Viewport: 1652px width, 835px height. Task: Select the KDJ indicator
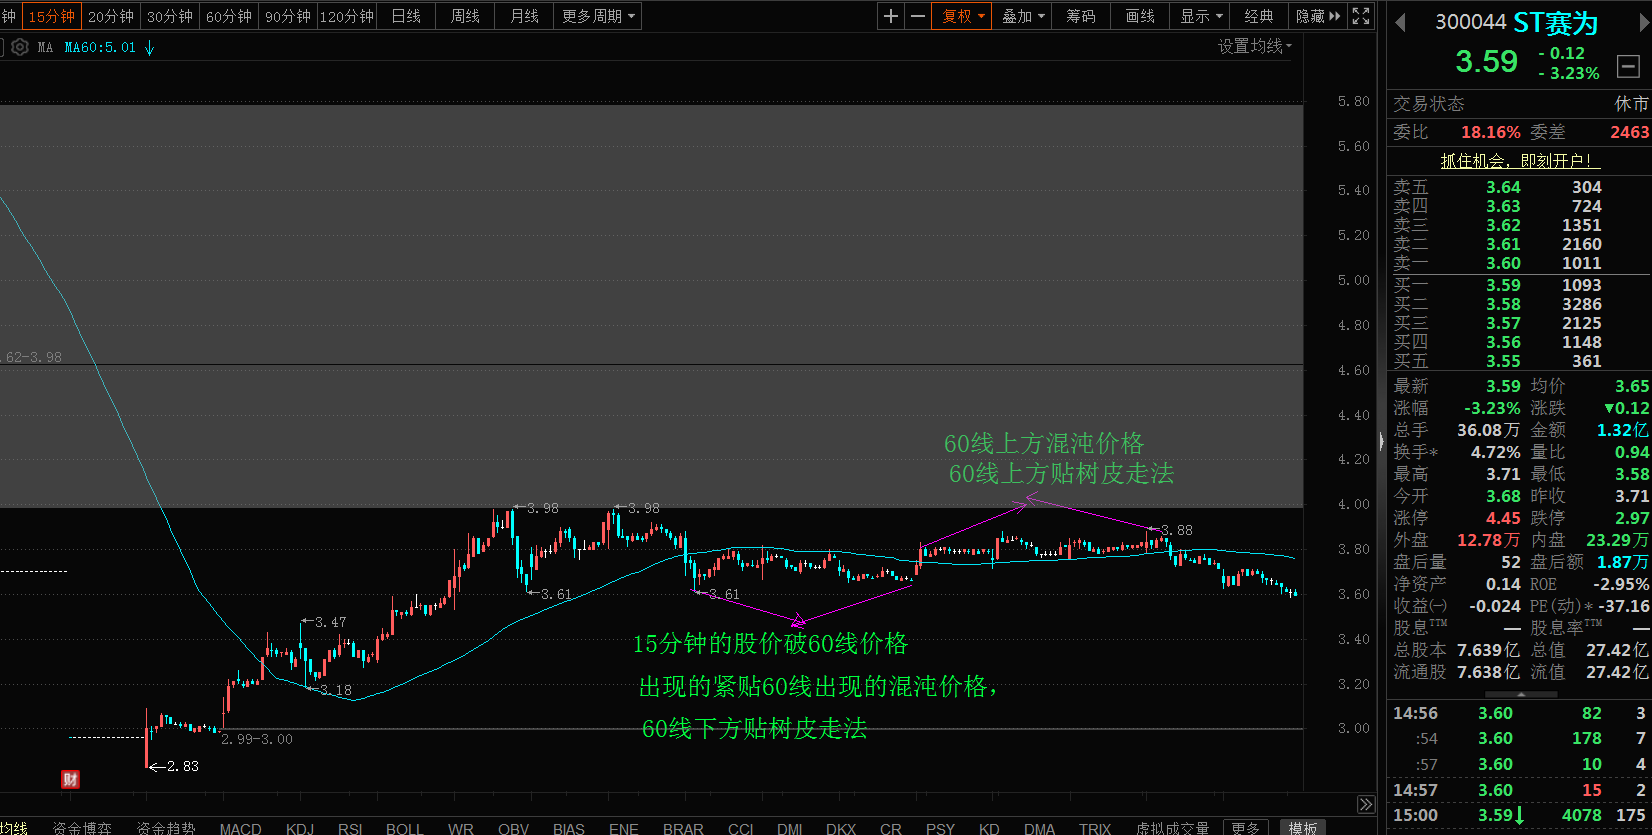[299, 828]
